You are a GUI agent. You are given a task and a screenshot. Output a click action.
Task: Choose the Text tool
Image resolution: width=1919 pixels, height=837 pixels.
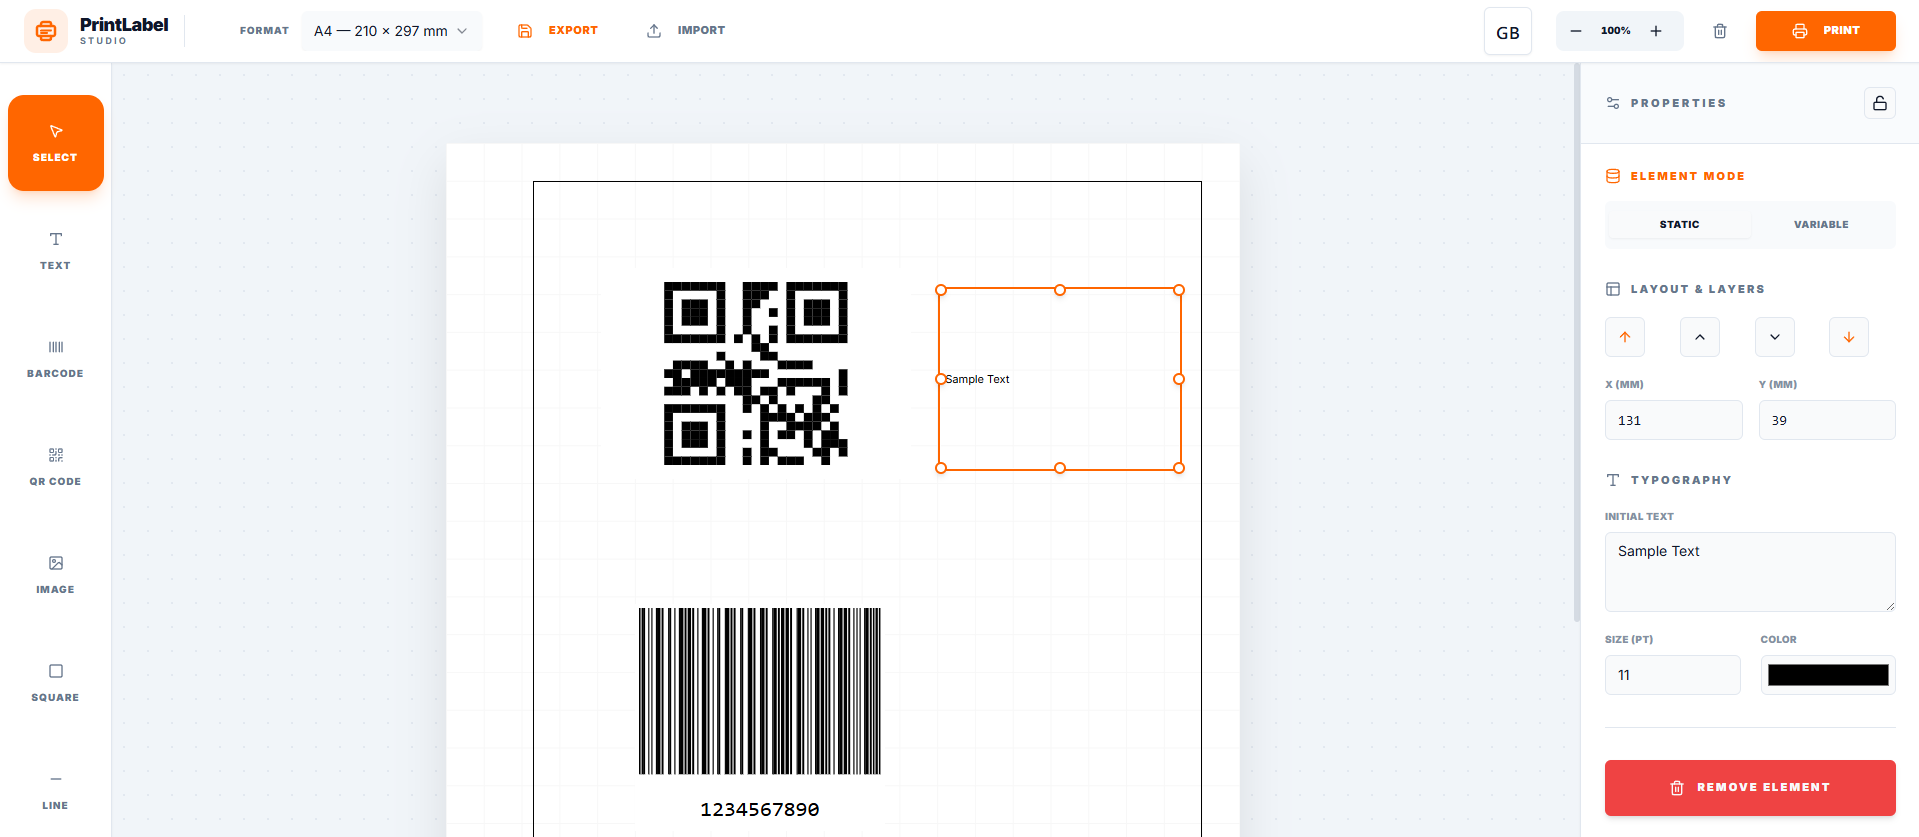coord(56,251)
